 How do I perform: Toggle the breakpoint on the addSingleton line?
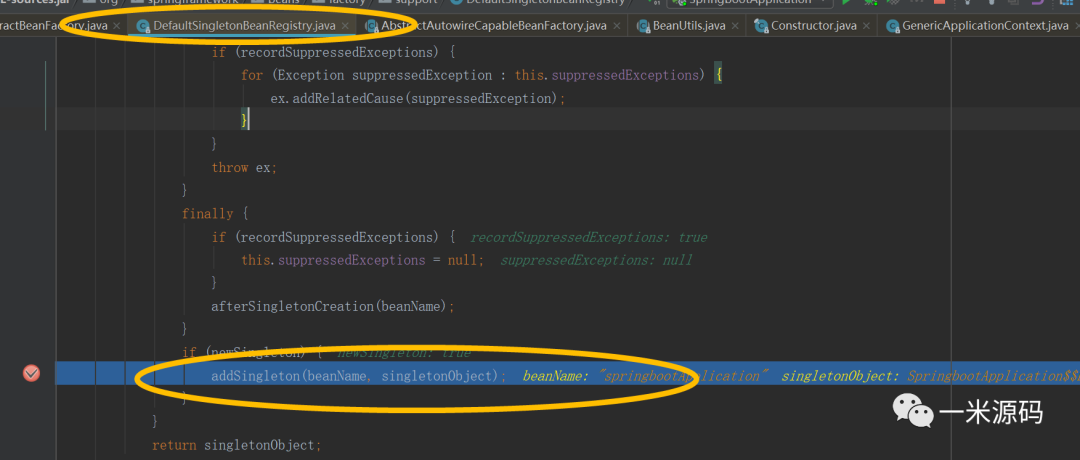31,374
